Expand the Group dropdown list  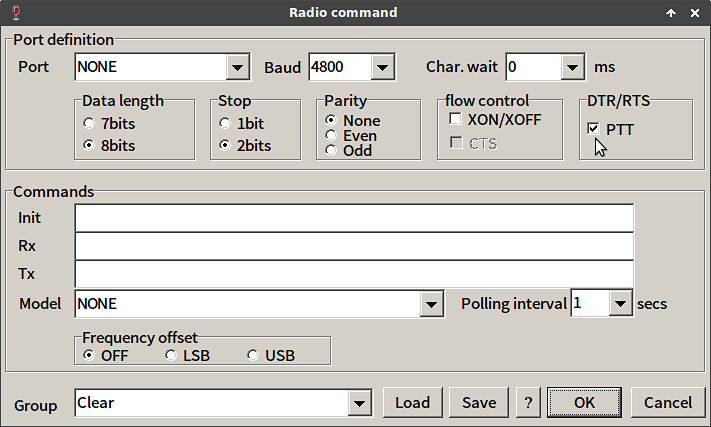click(360, 403)
